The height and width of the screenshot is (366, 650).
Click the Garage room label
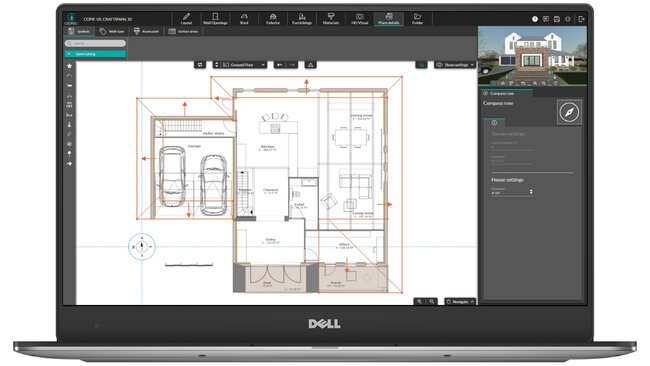tap(194, 146)
